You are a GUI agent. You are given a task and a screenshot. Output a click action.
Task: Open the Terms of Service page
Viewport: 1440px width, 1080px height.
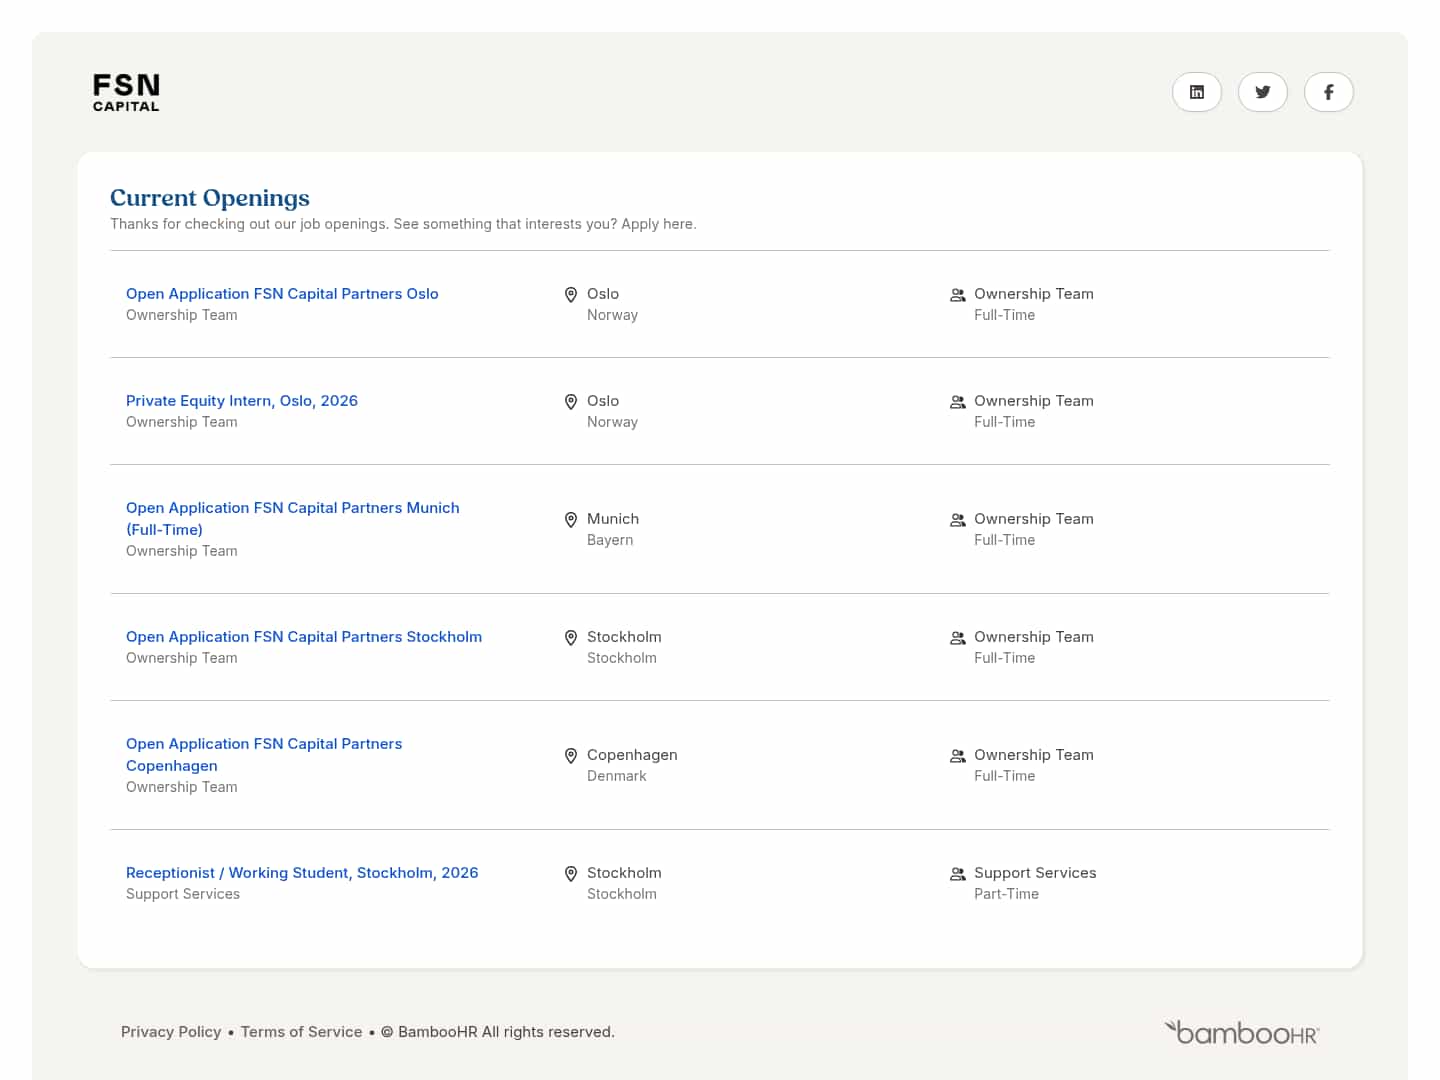click(x=301, y=1031)
